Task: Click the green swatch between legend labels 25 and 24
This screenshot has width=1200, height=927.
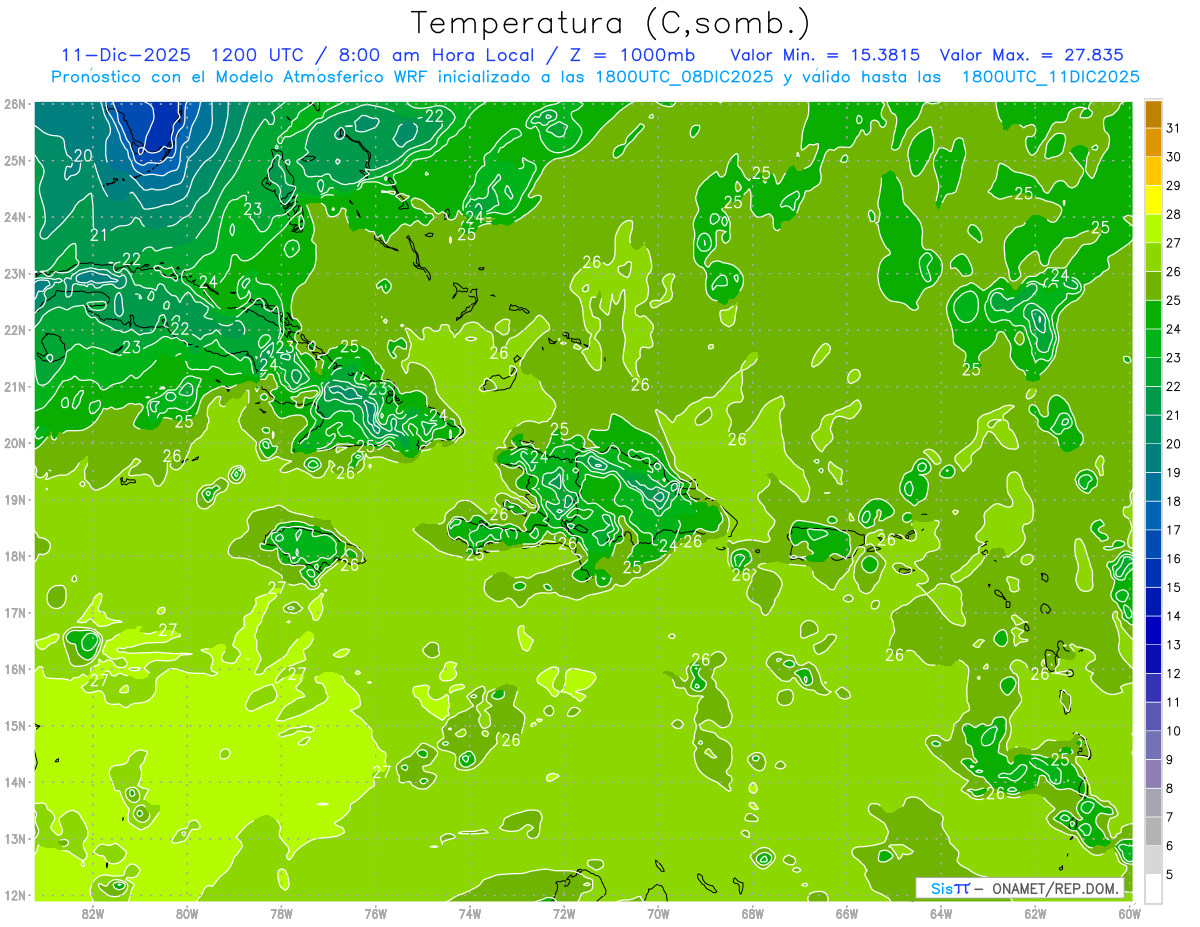Action: tap(1153, 314)
